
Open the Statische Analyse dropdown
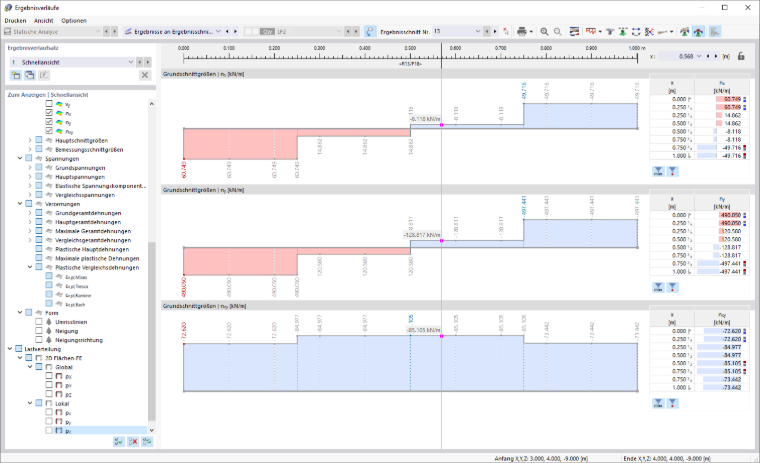[x=97, y=32]
